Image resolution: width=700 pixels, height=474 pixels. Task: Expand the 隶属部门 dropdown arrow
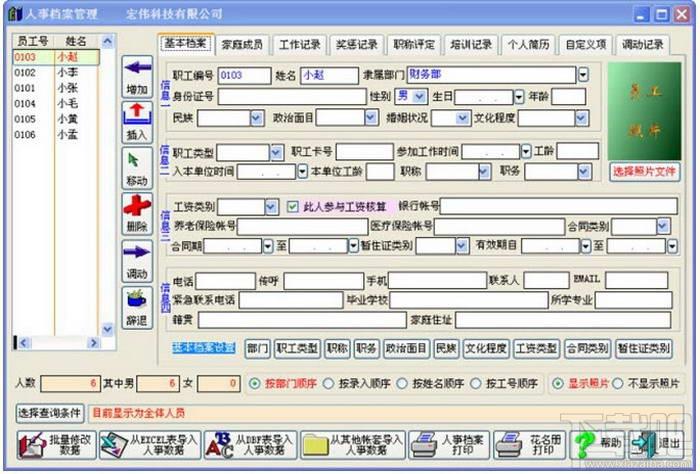(x=583, y=75)
